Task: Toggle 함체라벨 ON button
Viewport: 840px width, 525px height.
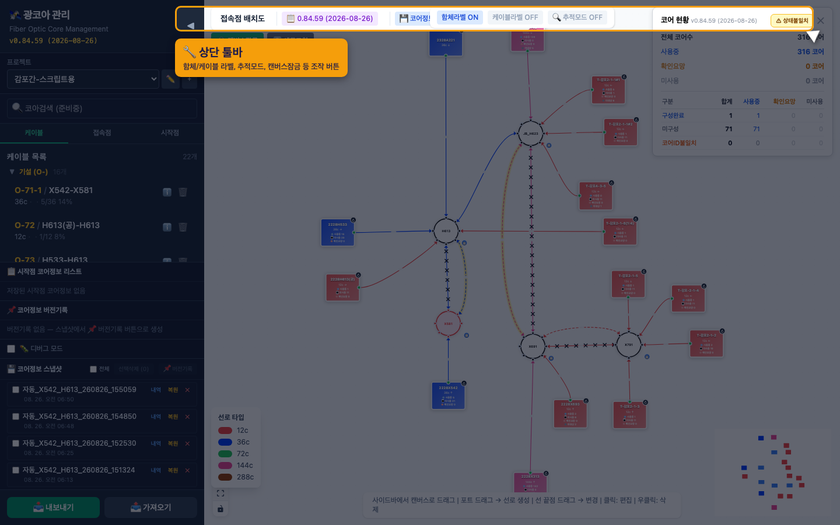Action: pos(460,17)
